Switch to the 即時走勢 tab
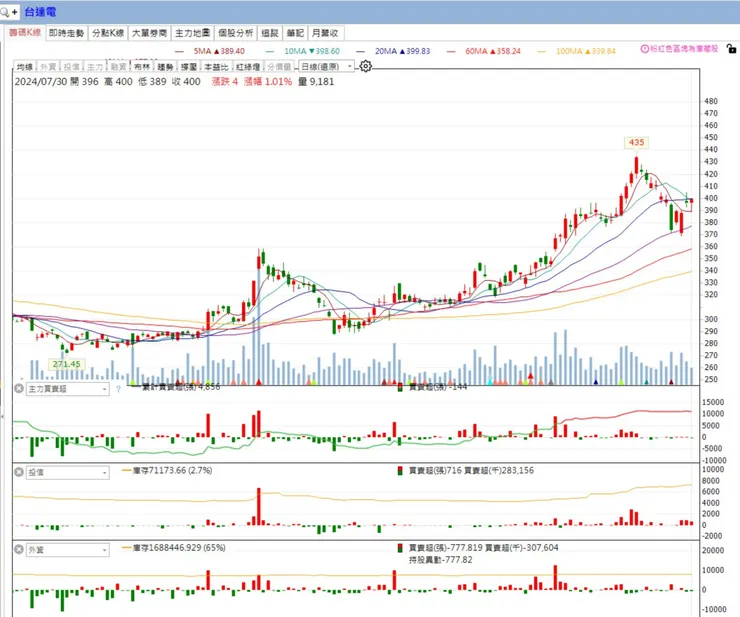The height and width of the screenshot is (617, 740). click(67, 33)
